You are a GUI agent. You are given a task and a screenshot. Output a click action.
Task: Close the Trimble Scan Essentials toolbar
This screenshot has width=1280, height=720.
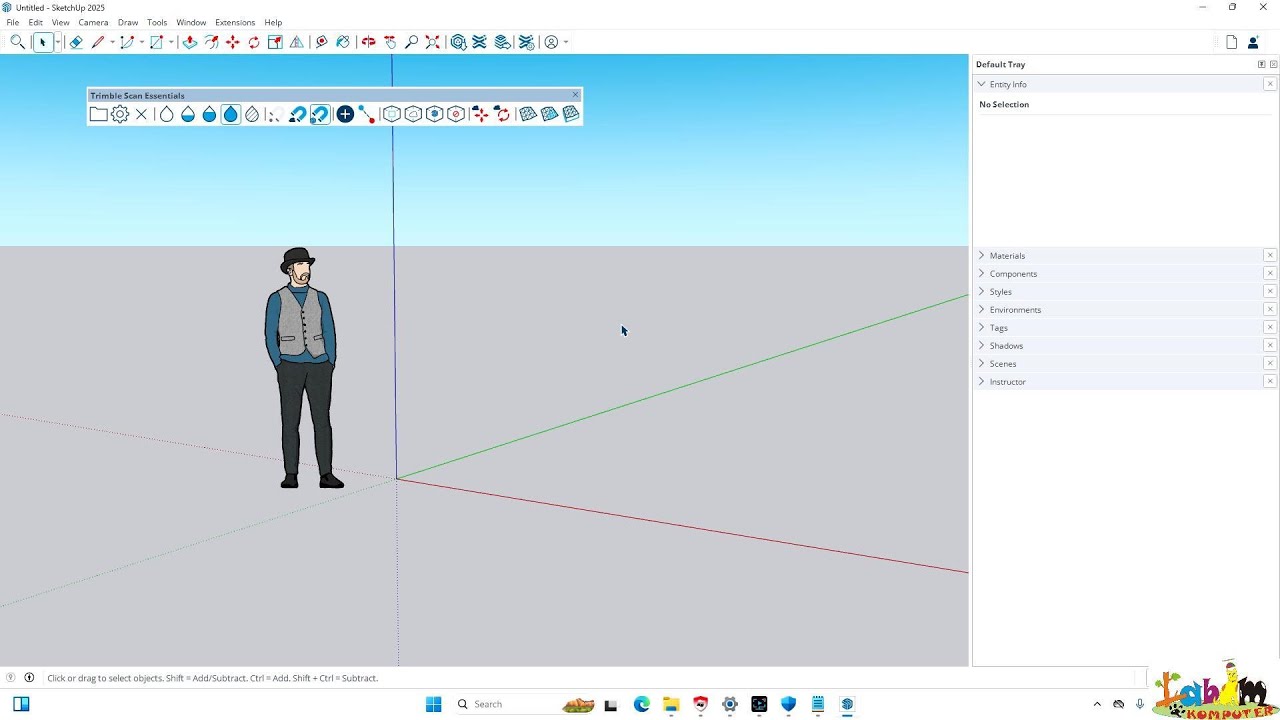click(x=575, y=95)
